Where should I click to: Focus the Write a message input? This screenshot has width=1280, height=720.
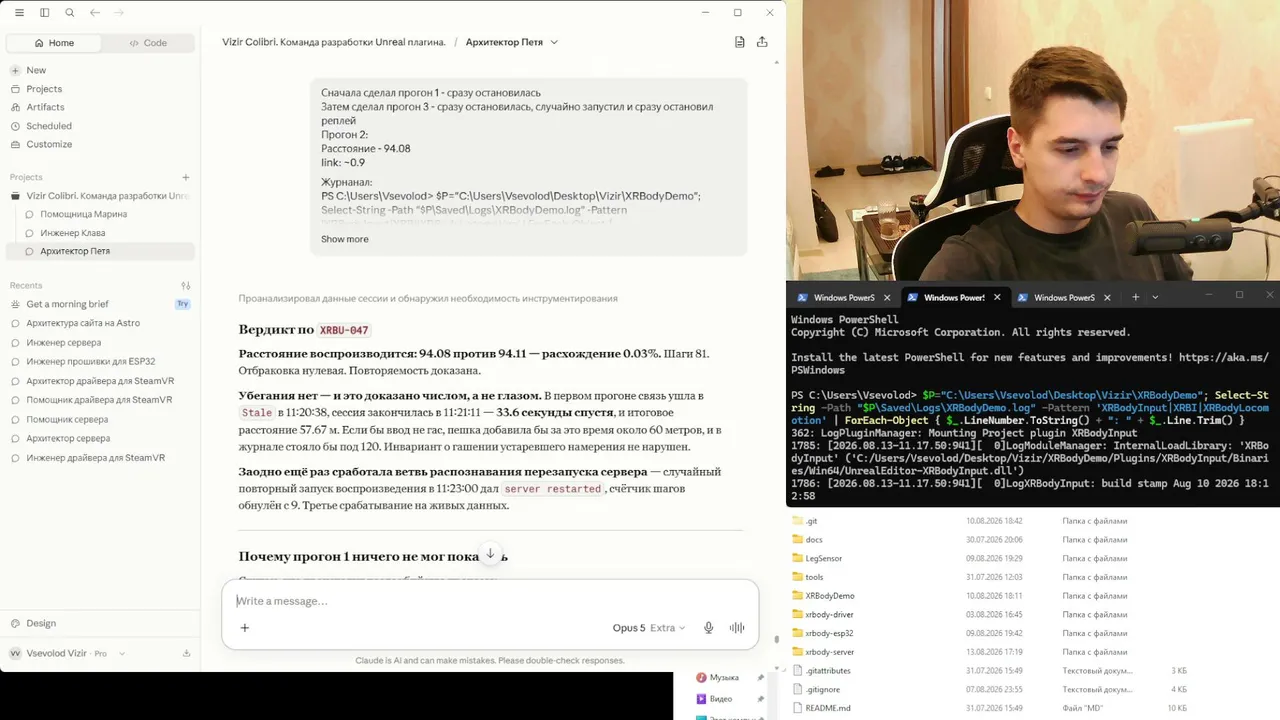[x=490, y=601]
